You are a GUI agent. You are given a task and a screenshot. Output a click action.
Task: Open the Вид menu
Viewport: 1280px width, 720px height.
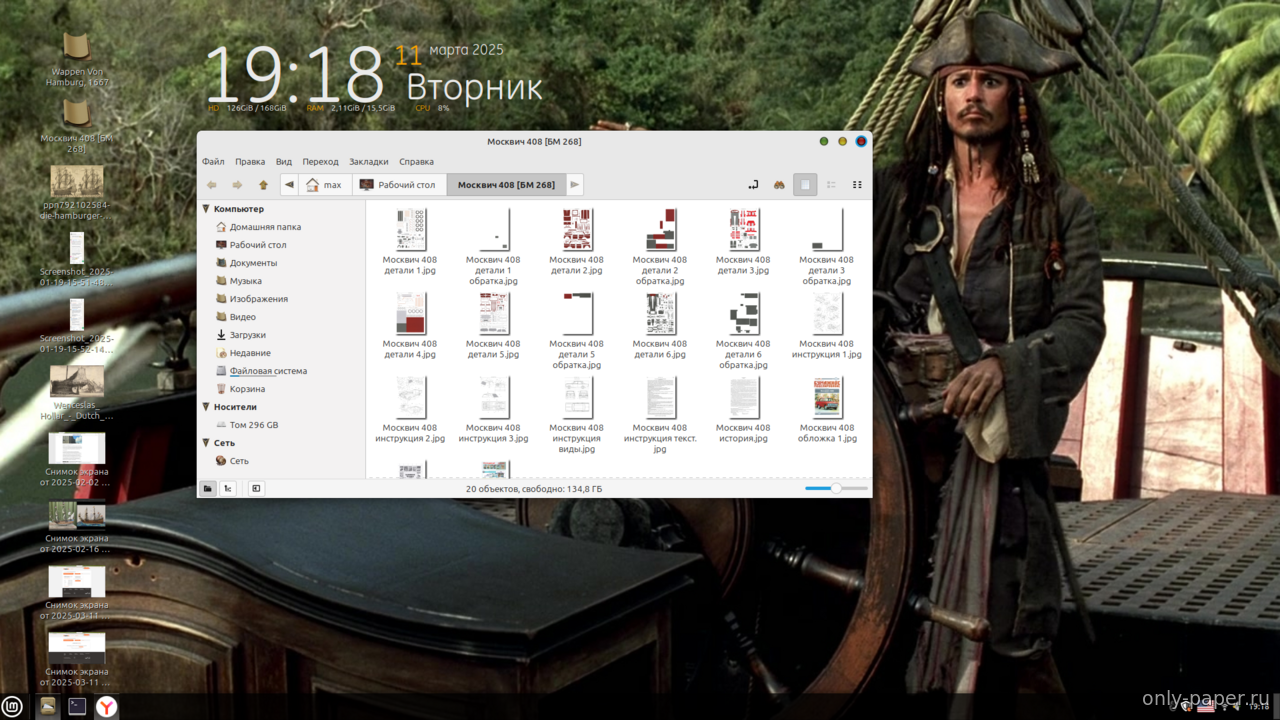(x=284, y=162)
